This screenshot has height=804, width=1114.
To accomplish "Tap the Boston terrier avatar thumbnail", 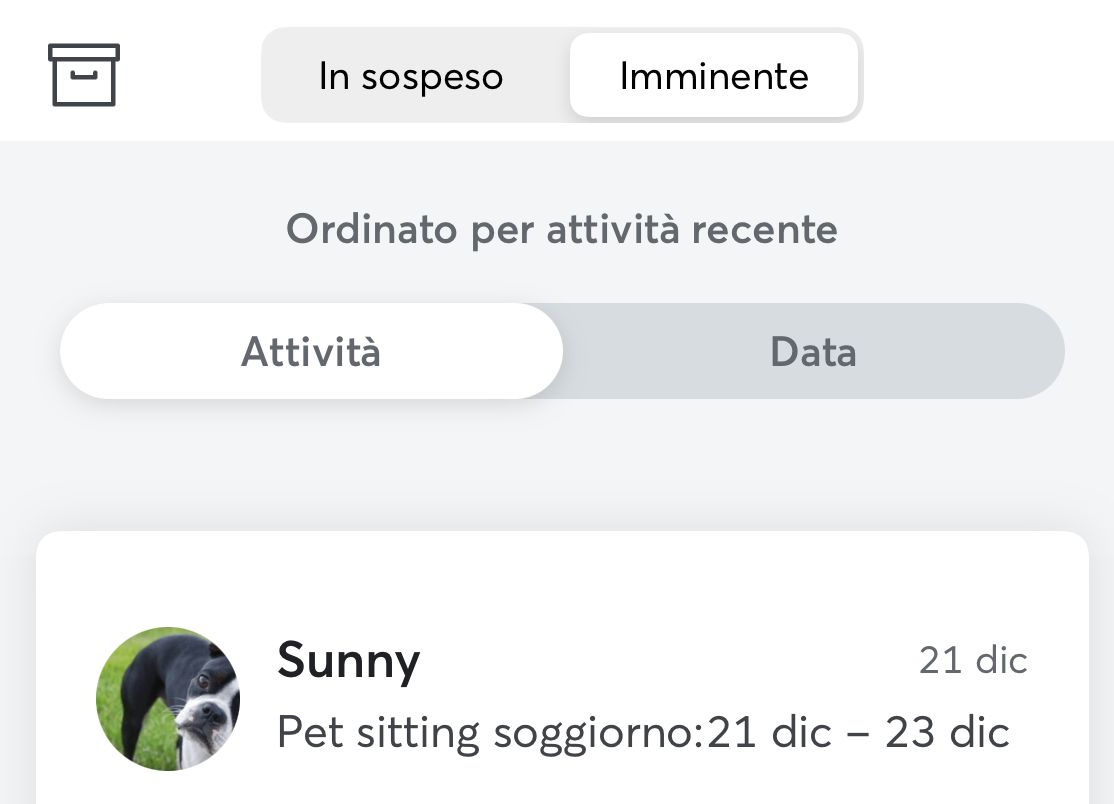I will [x=168, y=699].
